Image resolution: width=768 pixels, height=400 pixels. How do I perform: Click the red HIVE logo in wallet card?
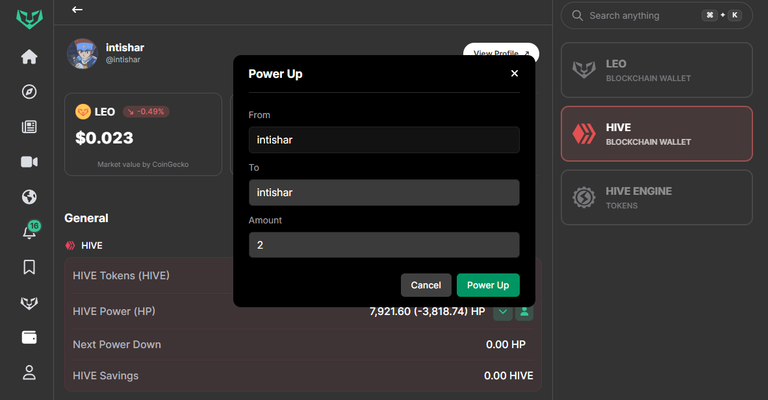tap(584, 134)
